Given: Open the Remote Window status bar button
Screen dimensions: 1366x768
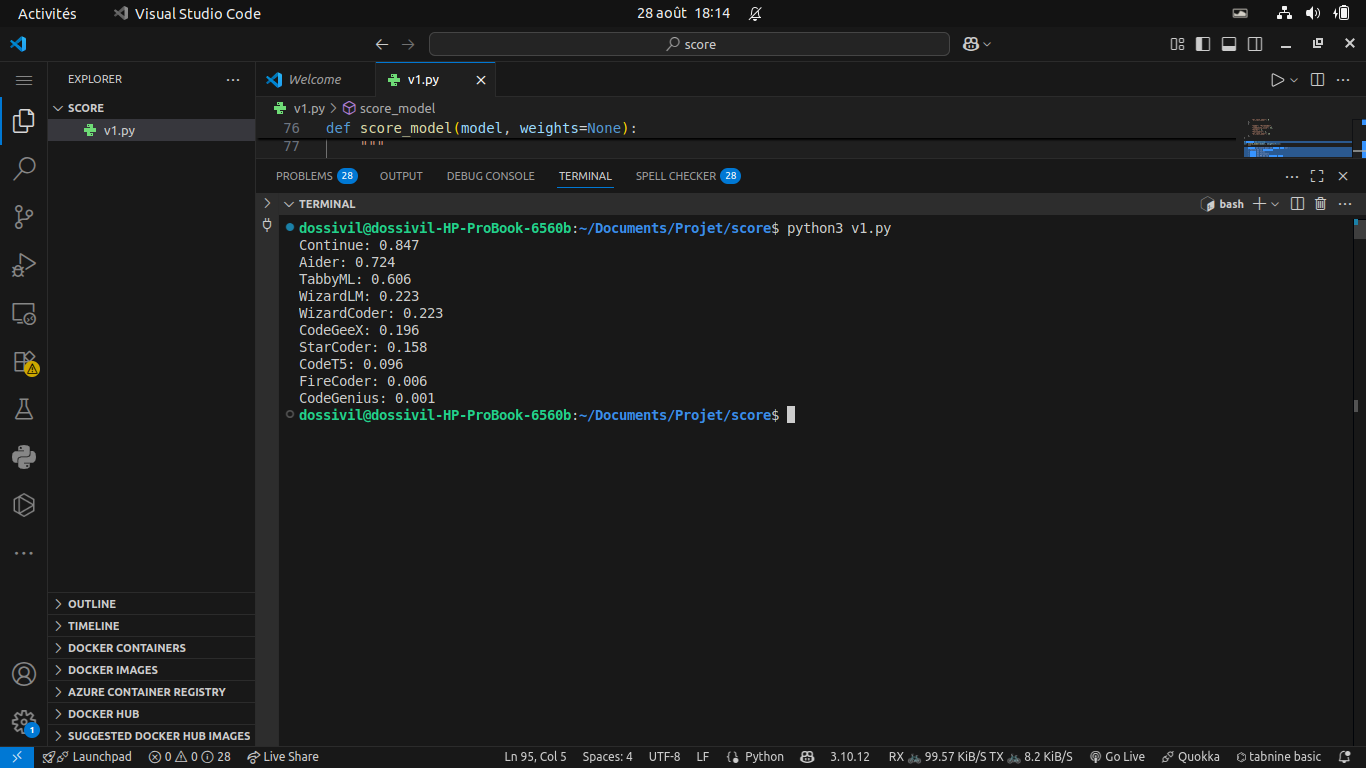Looking at the screenshot, I should coord(17,757).
